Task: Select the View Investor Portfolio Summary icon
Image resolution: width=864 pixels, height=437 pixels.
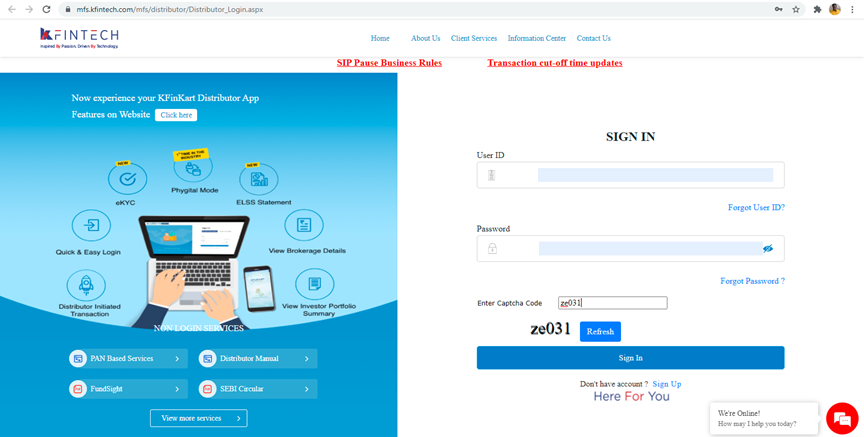Action: pos(315,284)
